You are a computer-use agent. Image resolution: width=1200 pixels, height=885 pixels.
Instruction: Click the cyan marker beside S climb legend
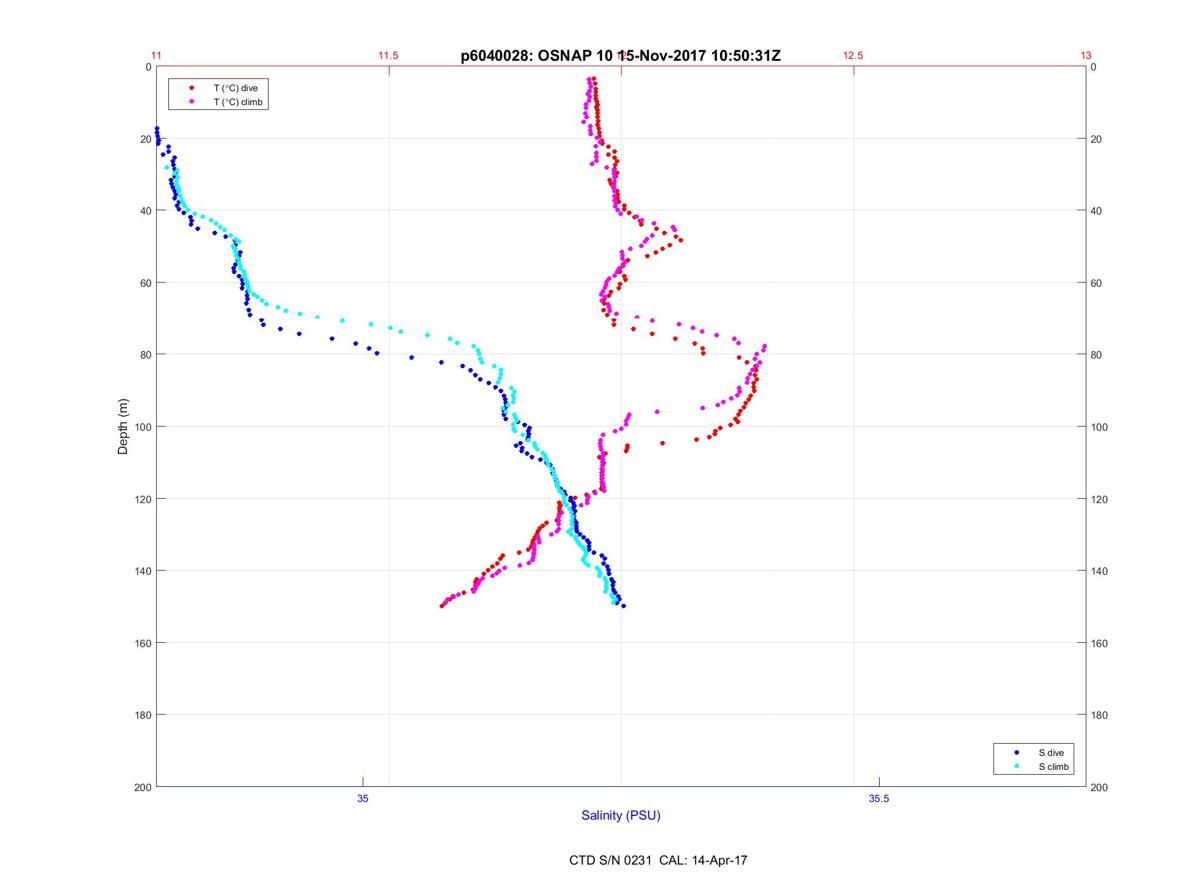click(x=1016, y=766)
